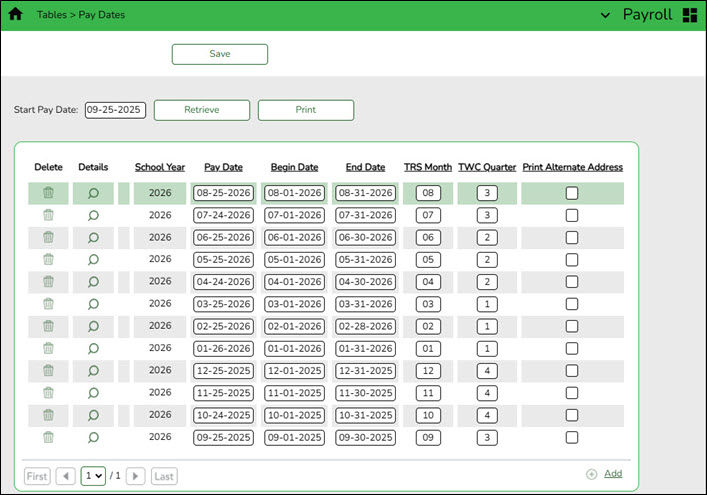The image size is (707, 495).
Task: Add a row with the plus icon
Action: click(591, 474)
